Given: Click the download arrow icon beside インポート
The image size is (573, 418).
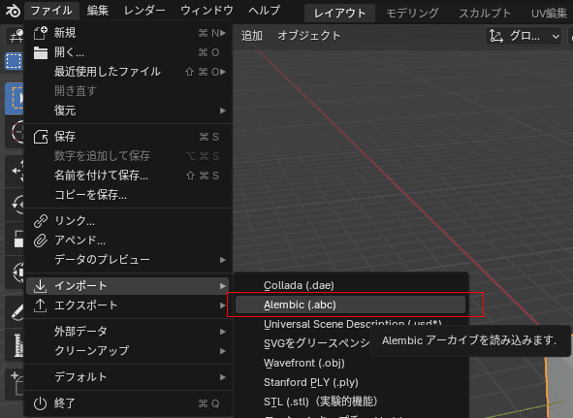Looking at the screenshot, I should pos(40,286).
